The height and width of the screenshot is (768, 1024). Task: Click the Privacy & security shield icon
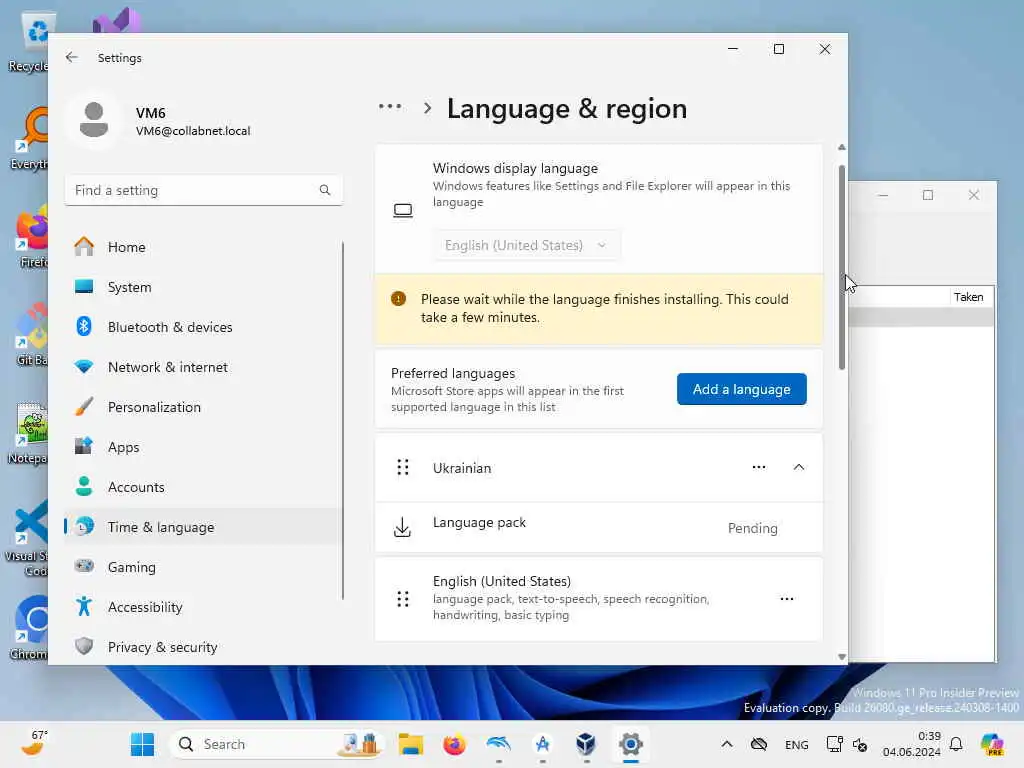click(84, 647)
